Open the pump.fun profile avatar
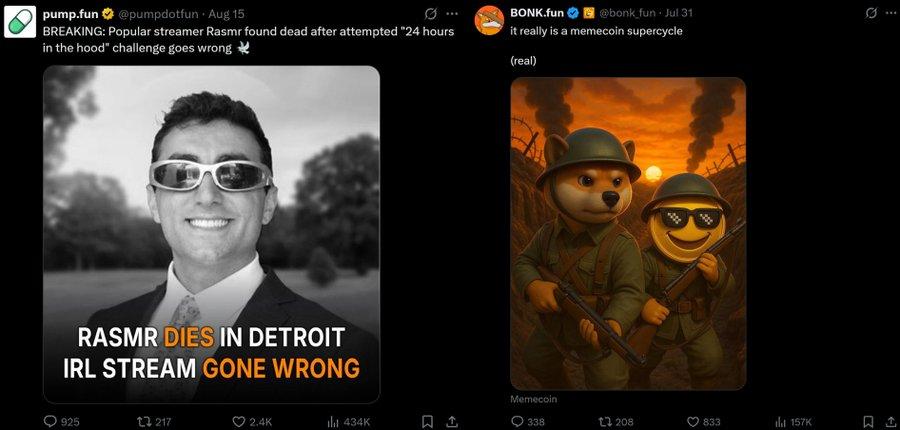Image resolution: width=900 pixels, height=430 pixels. click(x=21, y=21)
